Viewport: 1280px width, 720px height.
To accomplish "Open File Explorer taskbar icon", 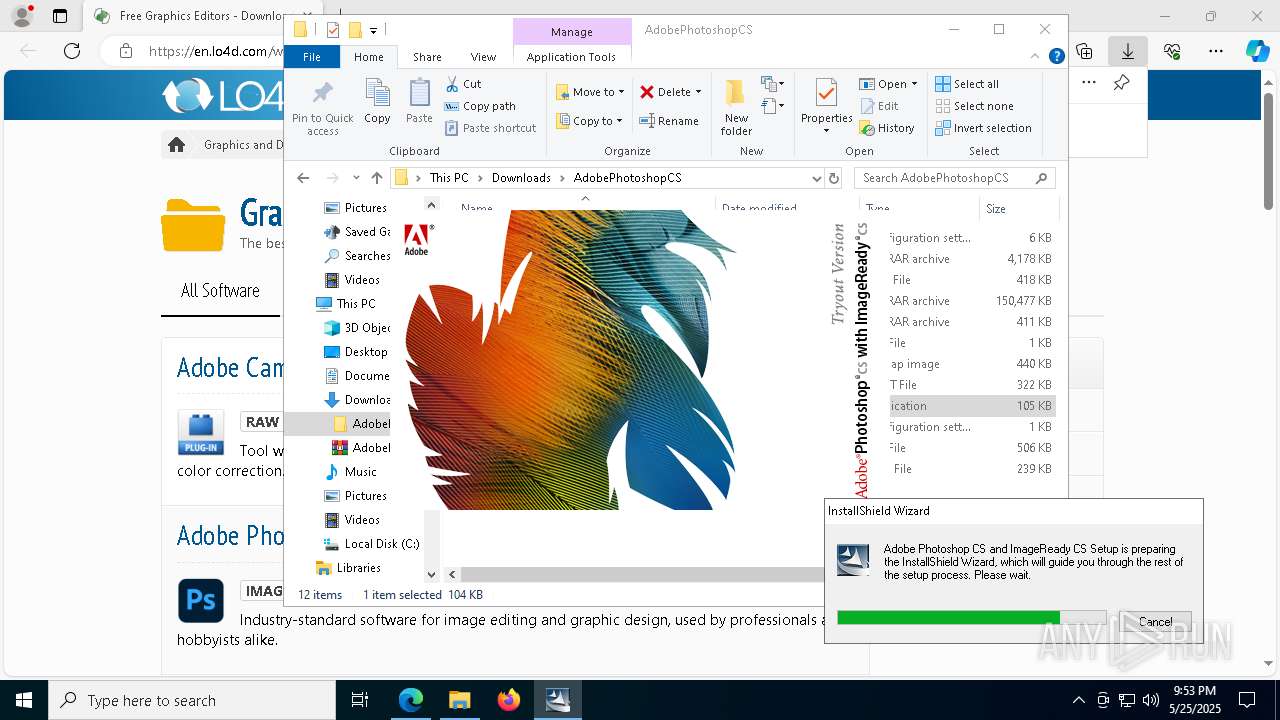I will pos(459,700).
